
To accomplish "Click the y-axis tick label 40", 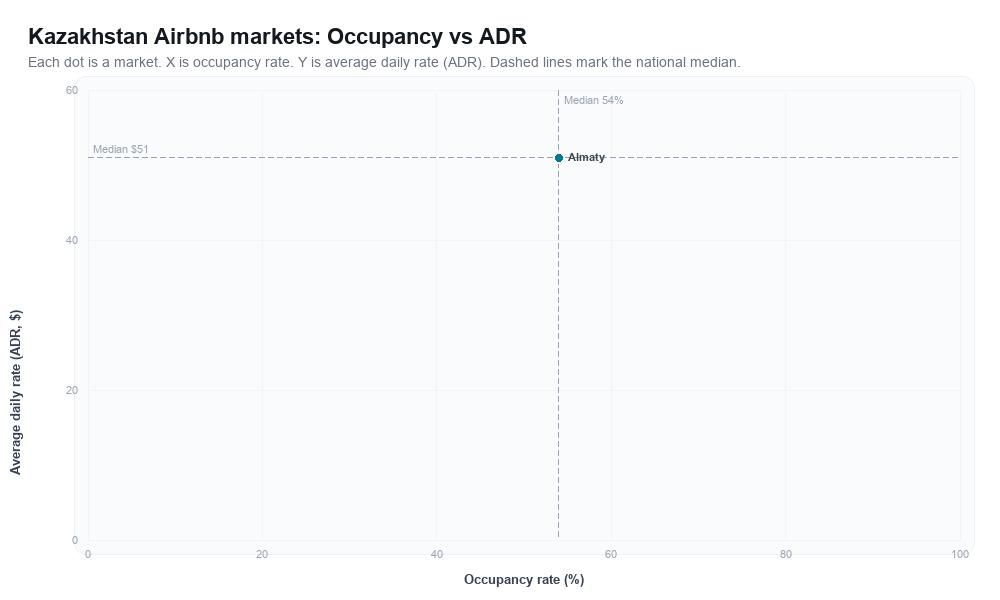I will (72, 240).
